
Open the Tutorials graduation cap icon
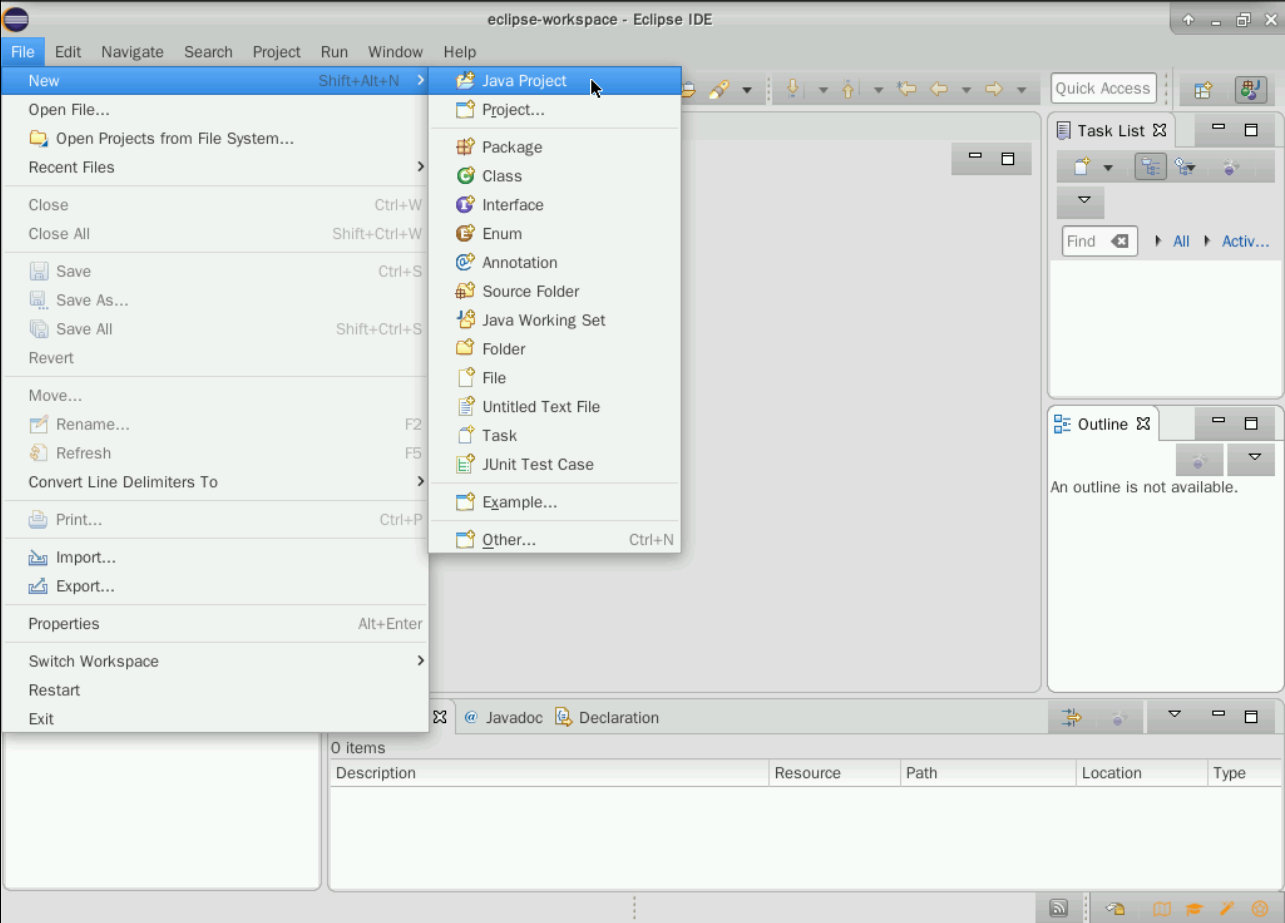click(1194, 909)
